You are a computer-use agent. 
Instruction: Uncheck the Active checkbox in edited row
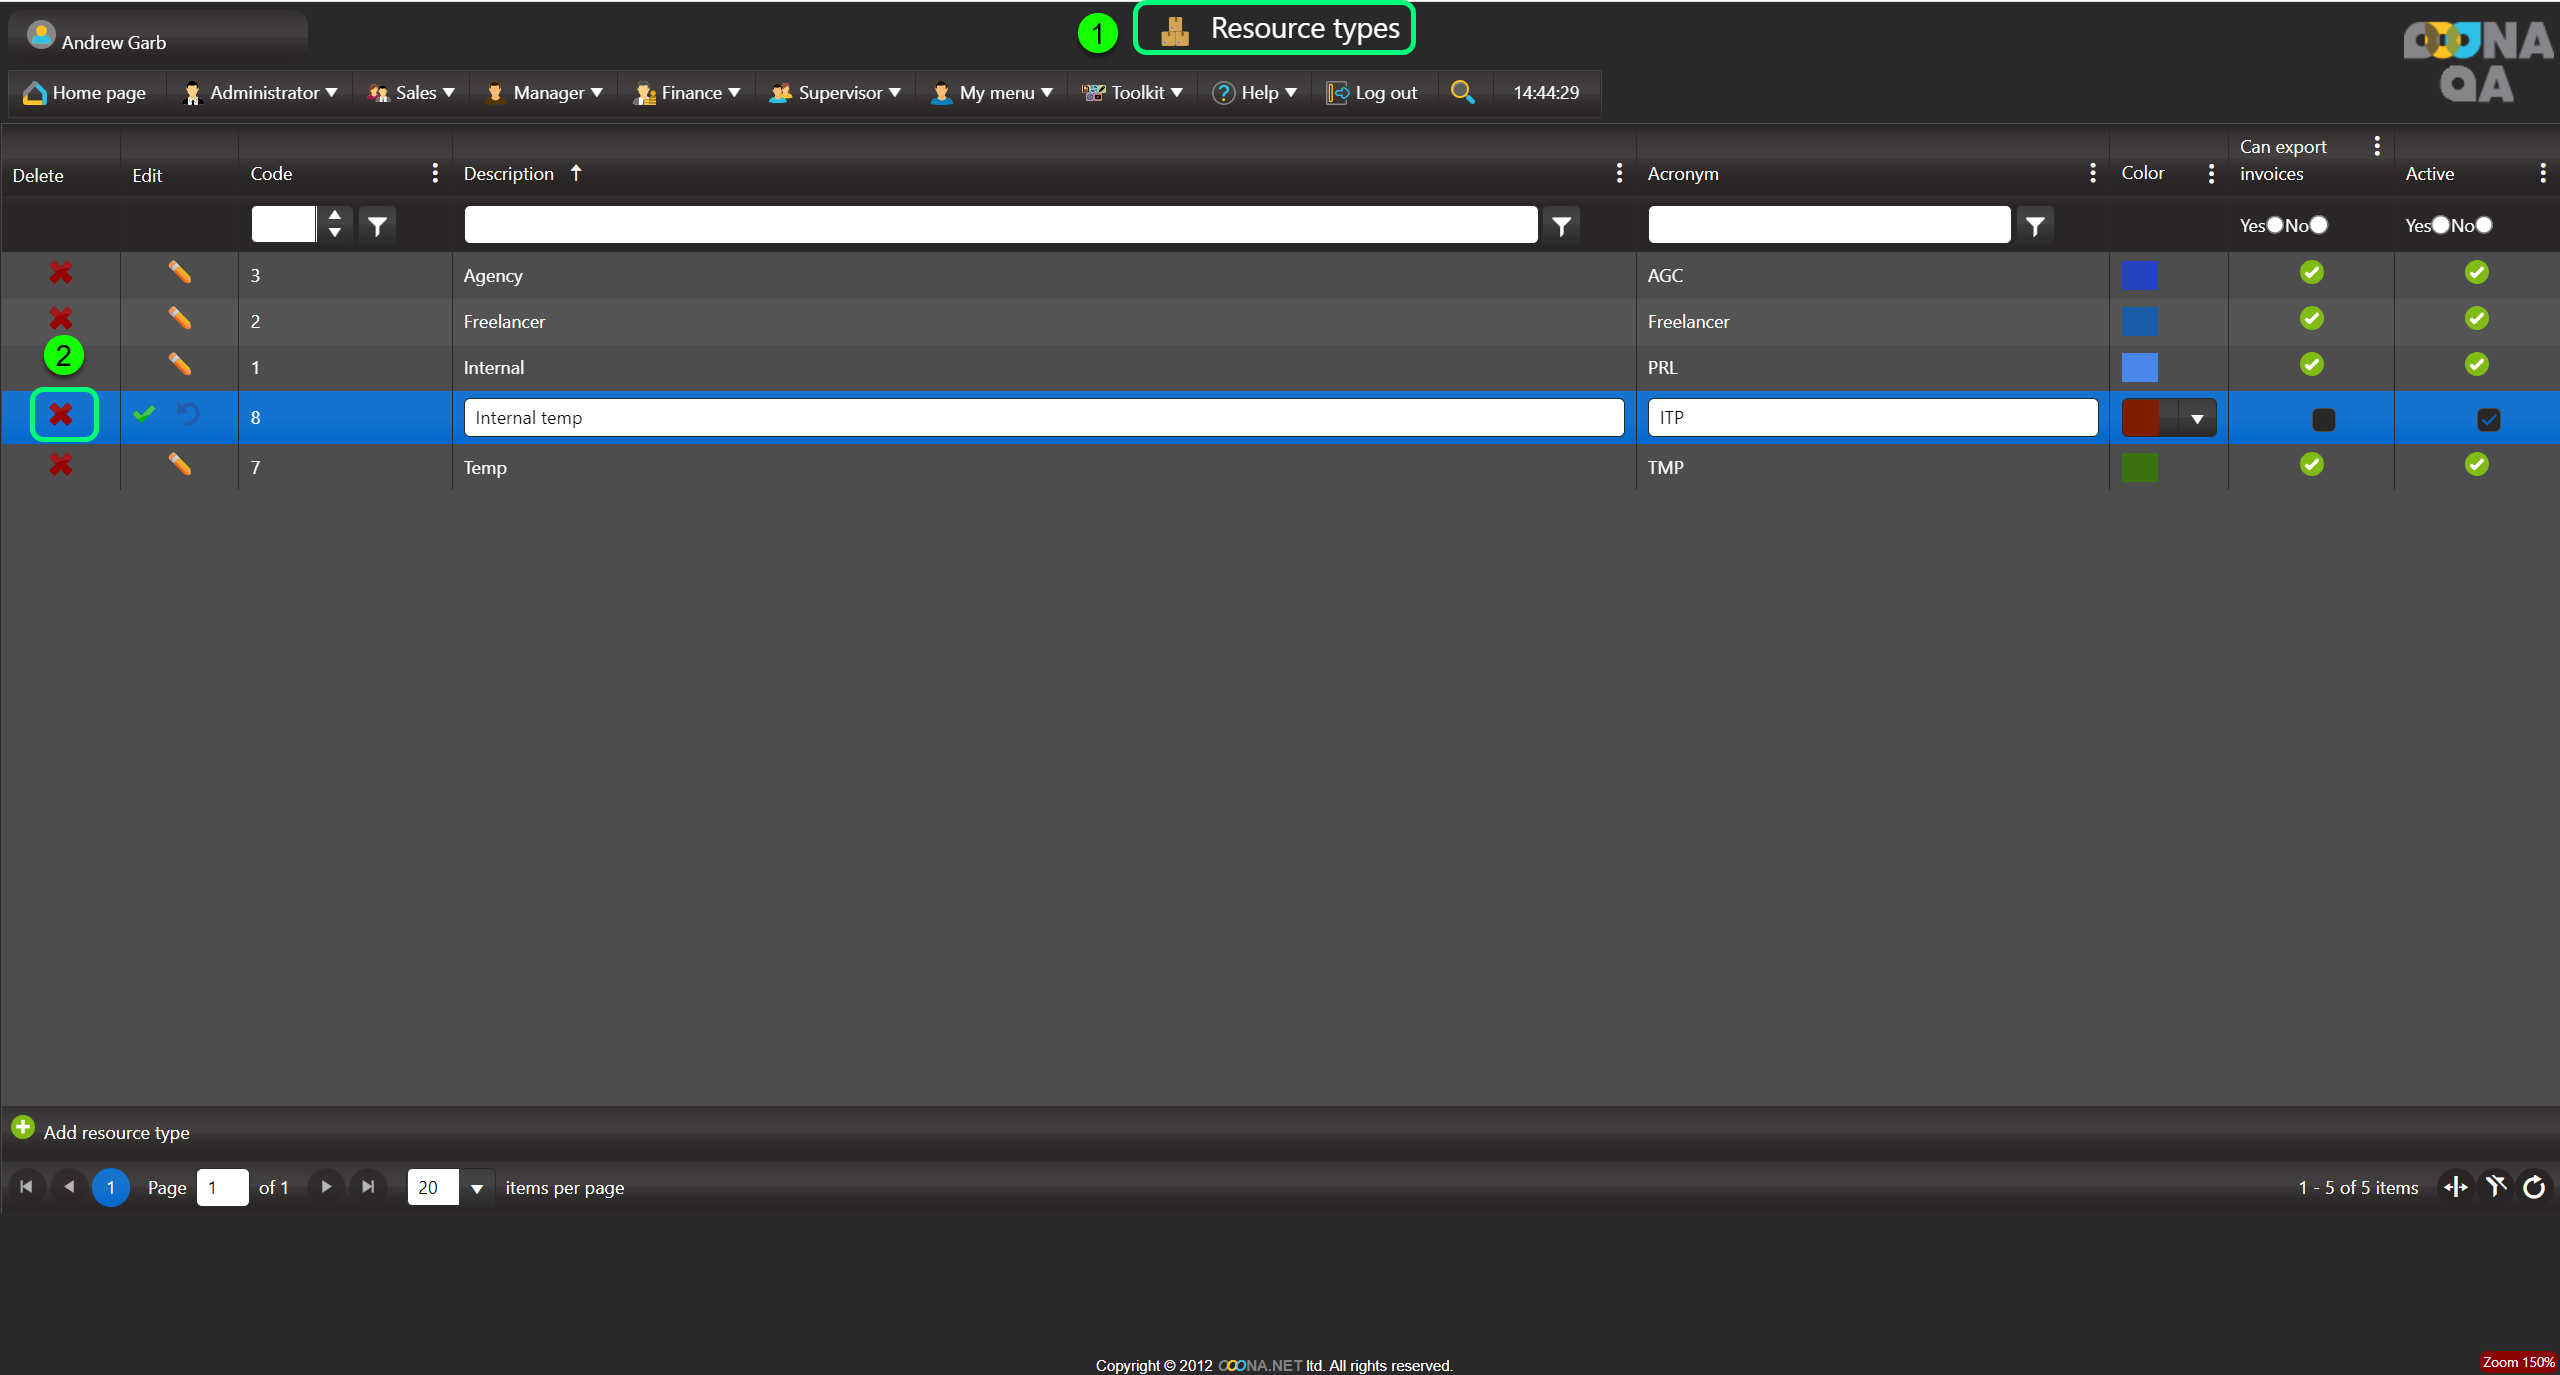(2488, 419)
